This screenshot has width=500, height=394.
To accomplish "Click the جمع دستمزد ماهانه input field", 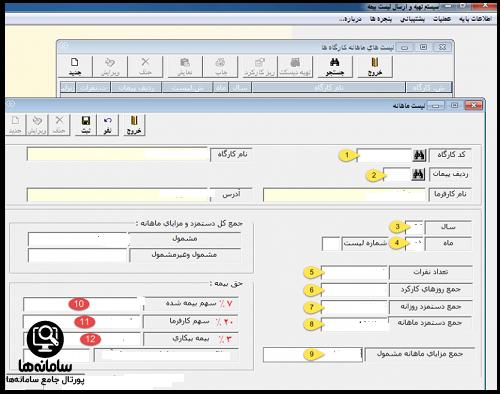I will pyautogui.click(x=354, y=323).
